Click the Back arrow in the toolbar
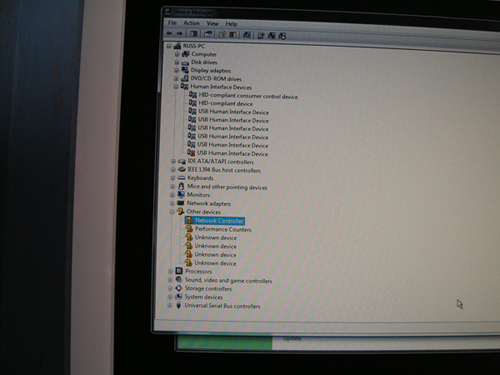 pyautogui.click(x=169, y=33)
